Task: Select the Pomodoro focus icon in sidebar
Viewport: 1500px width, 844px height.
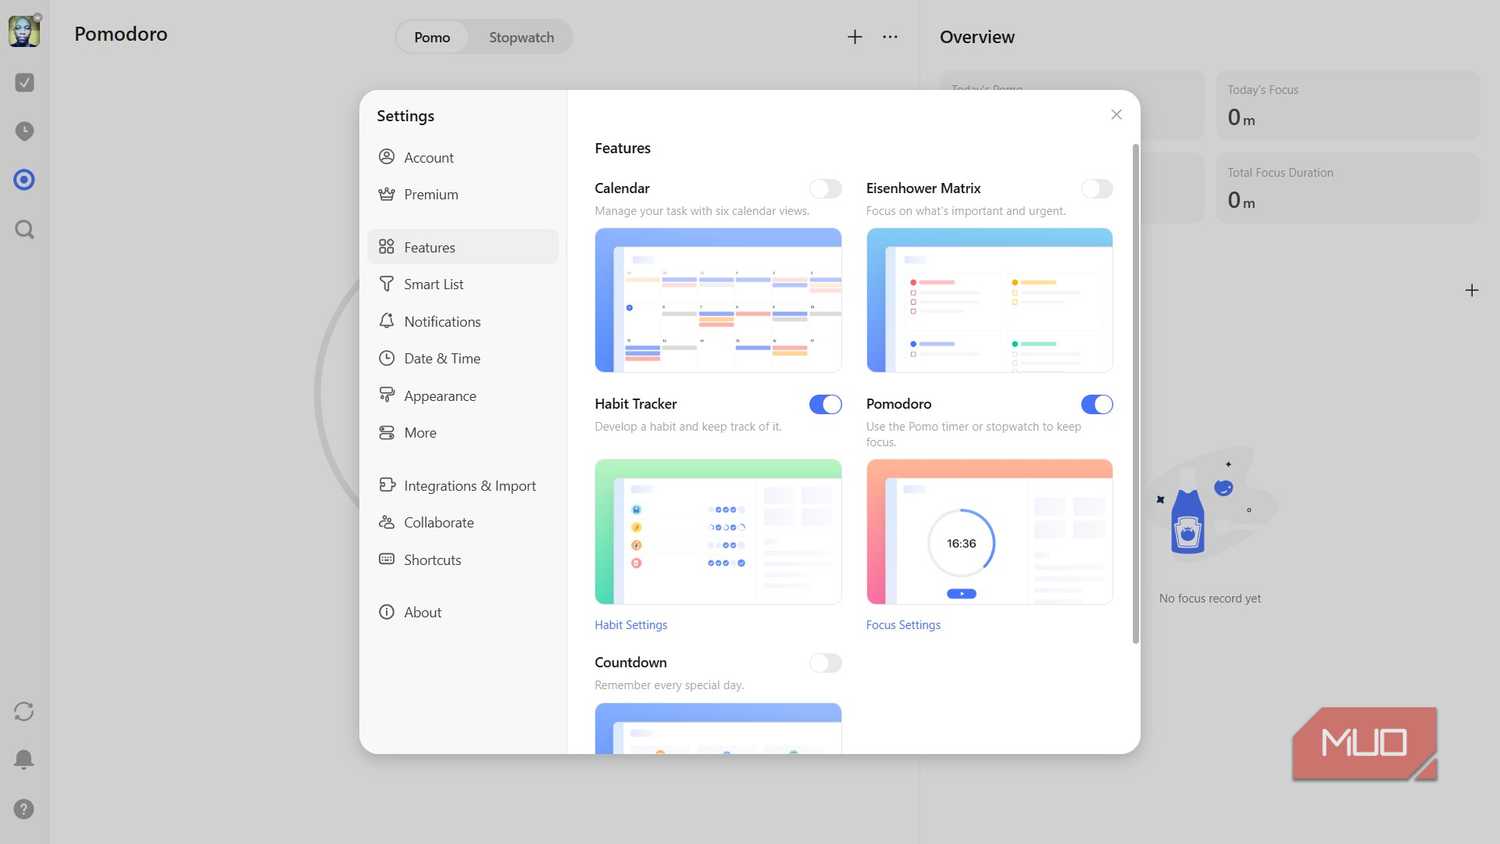Action: (x=25, y=180)
